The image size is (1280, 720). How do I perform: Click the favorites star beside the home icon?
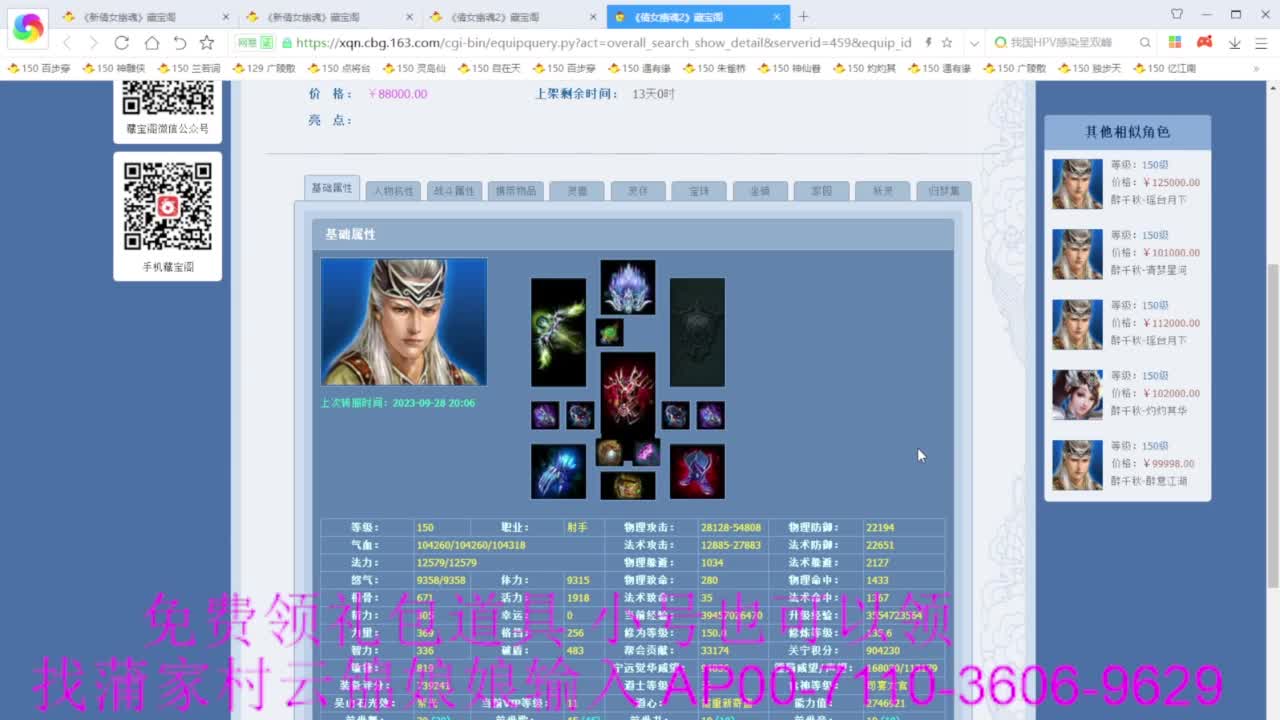207,43
